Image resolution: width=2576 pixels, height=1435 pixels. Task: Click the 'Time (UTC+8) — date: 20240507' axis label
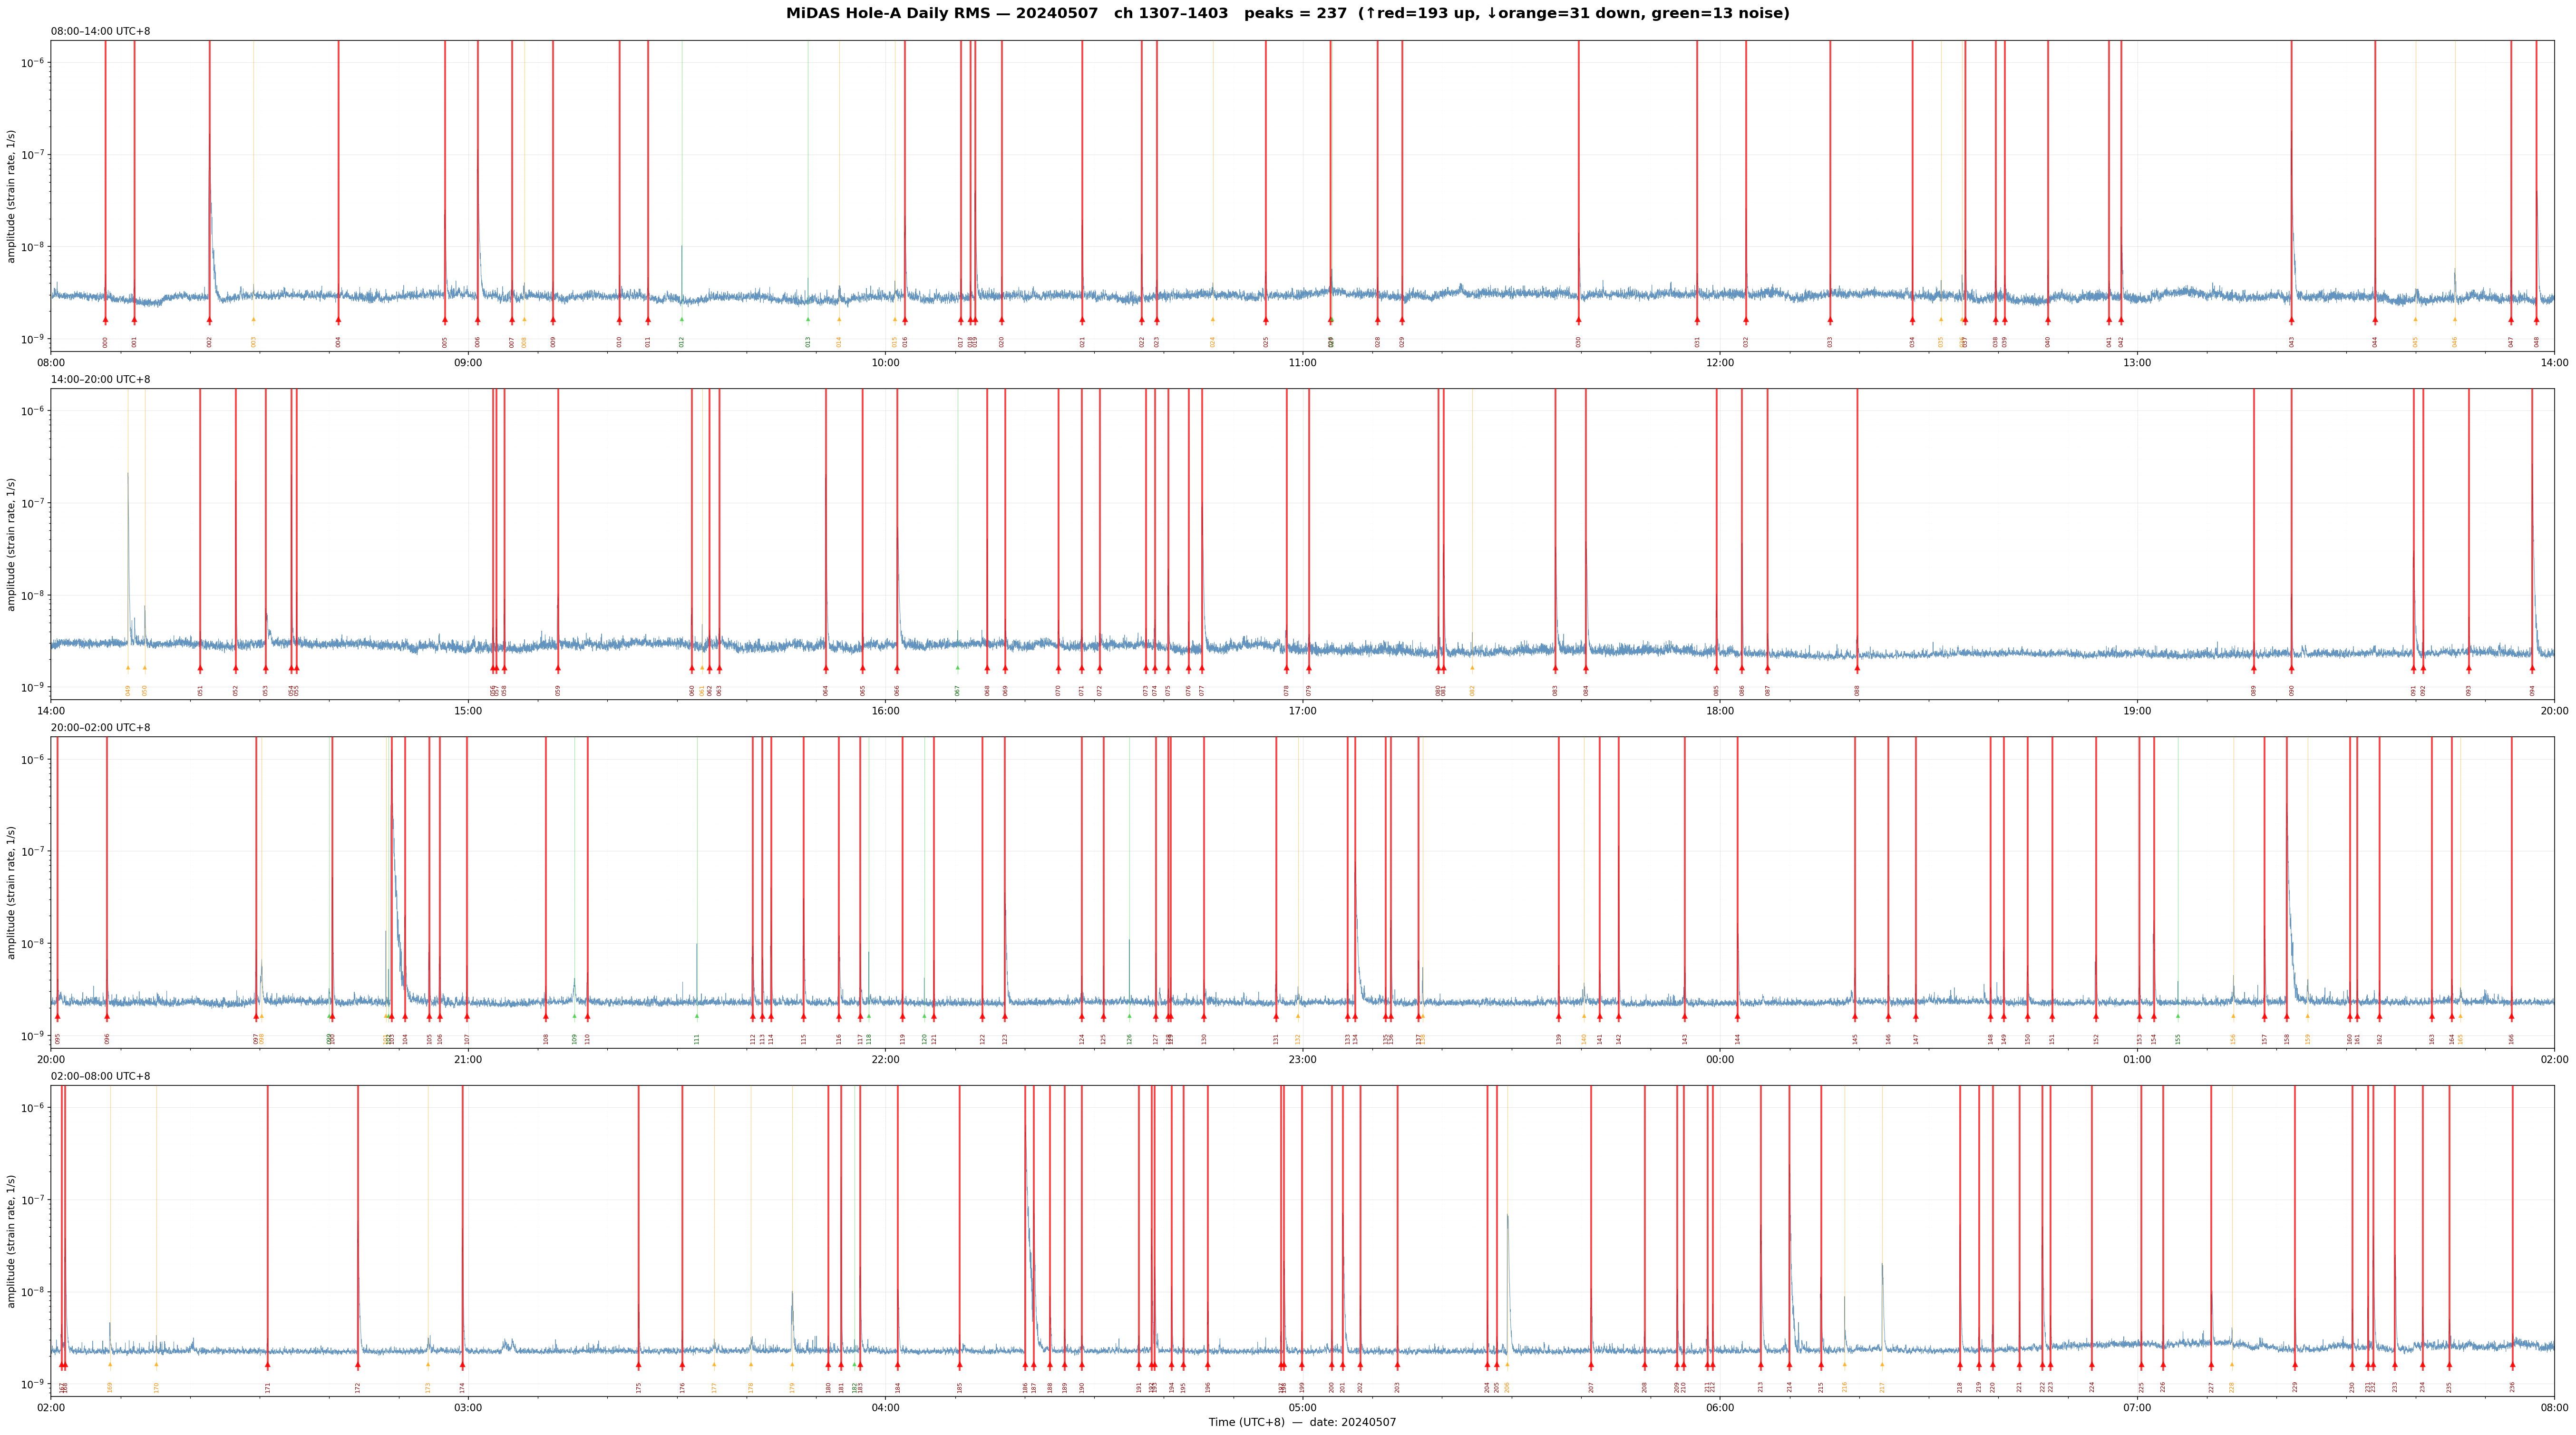click(x=1302, y=1422)
